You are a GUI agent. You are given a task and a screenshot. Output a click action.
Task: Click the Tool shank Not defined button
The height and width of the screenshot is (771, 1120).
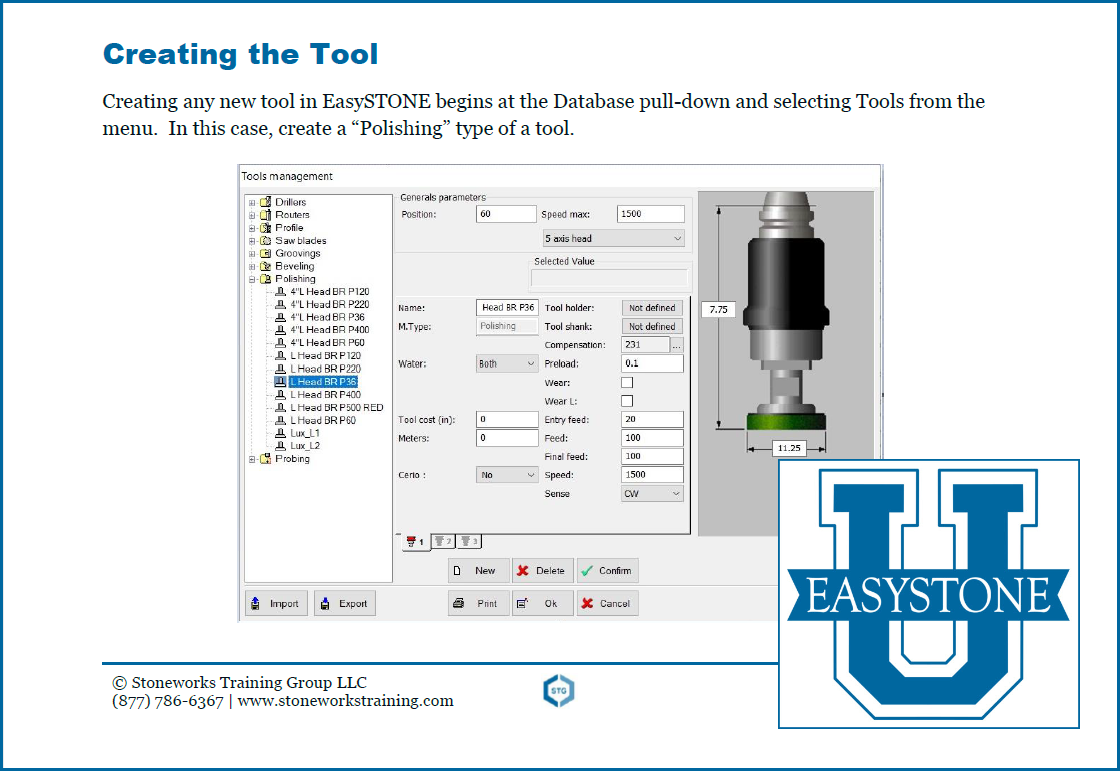click(652, 327)
